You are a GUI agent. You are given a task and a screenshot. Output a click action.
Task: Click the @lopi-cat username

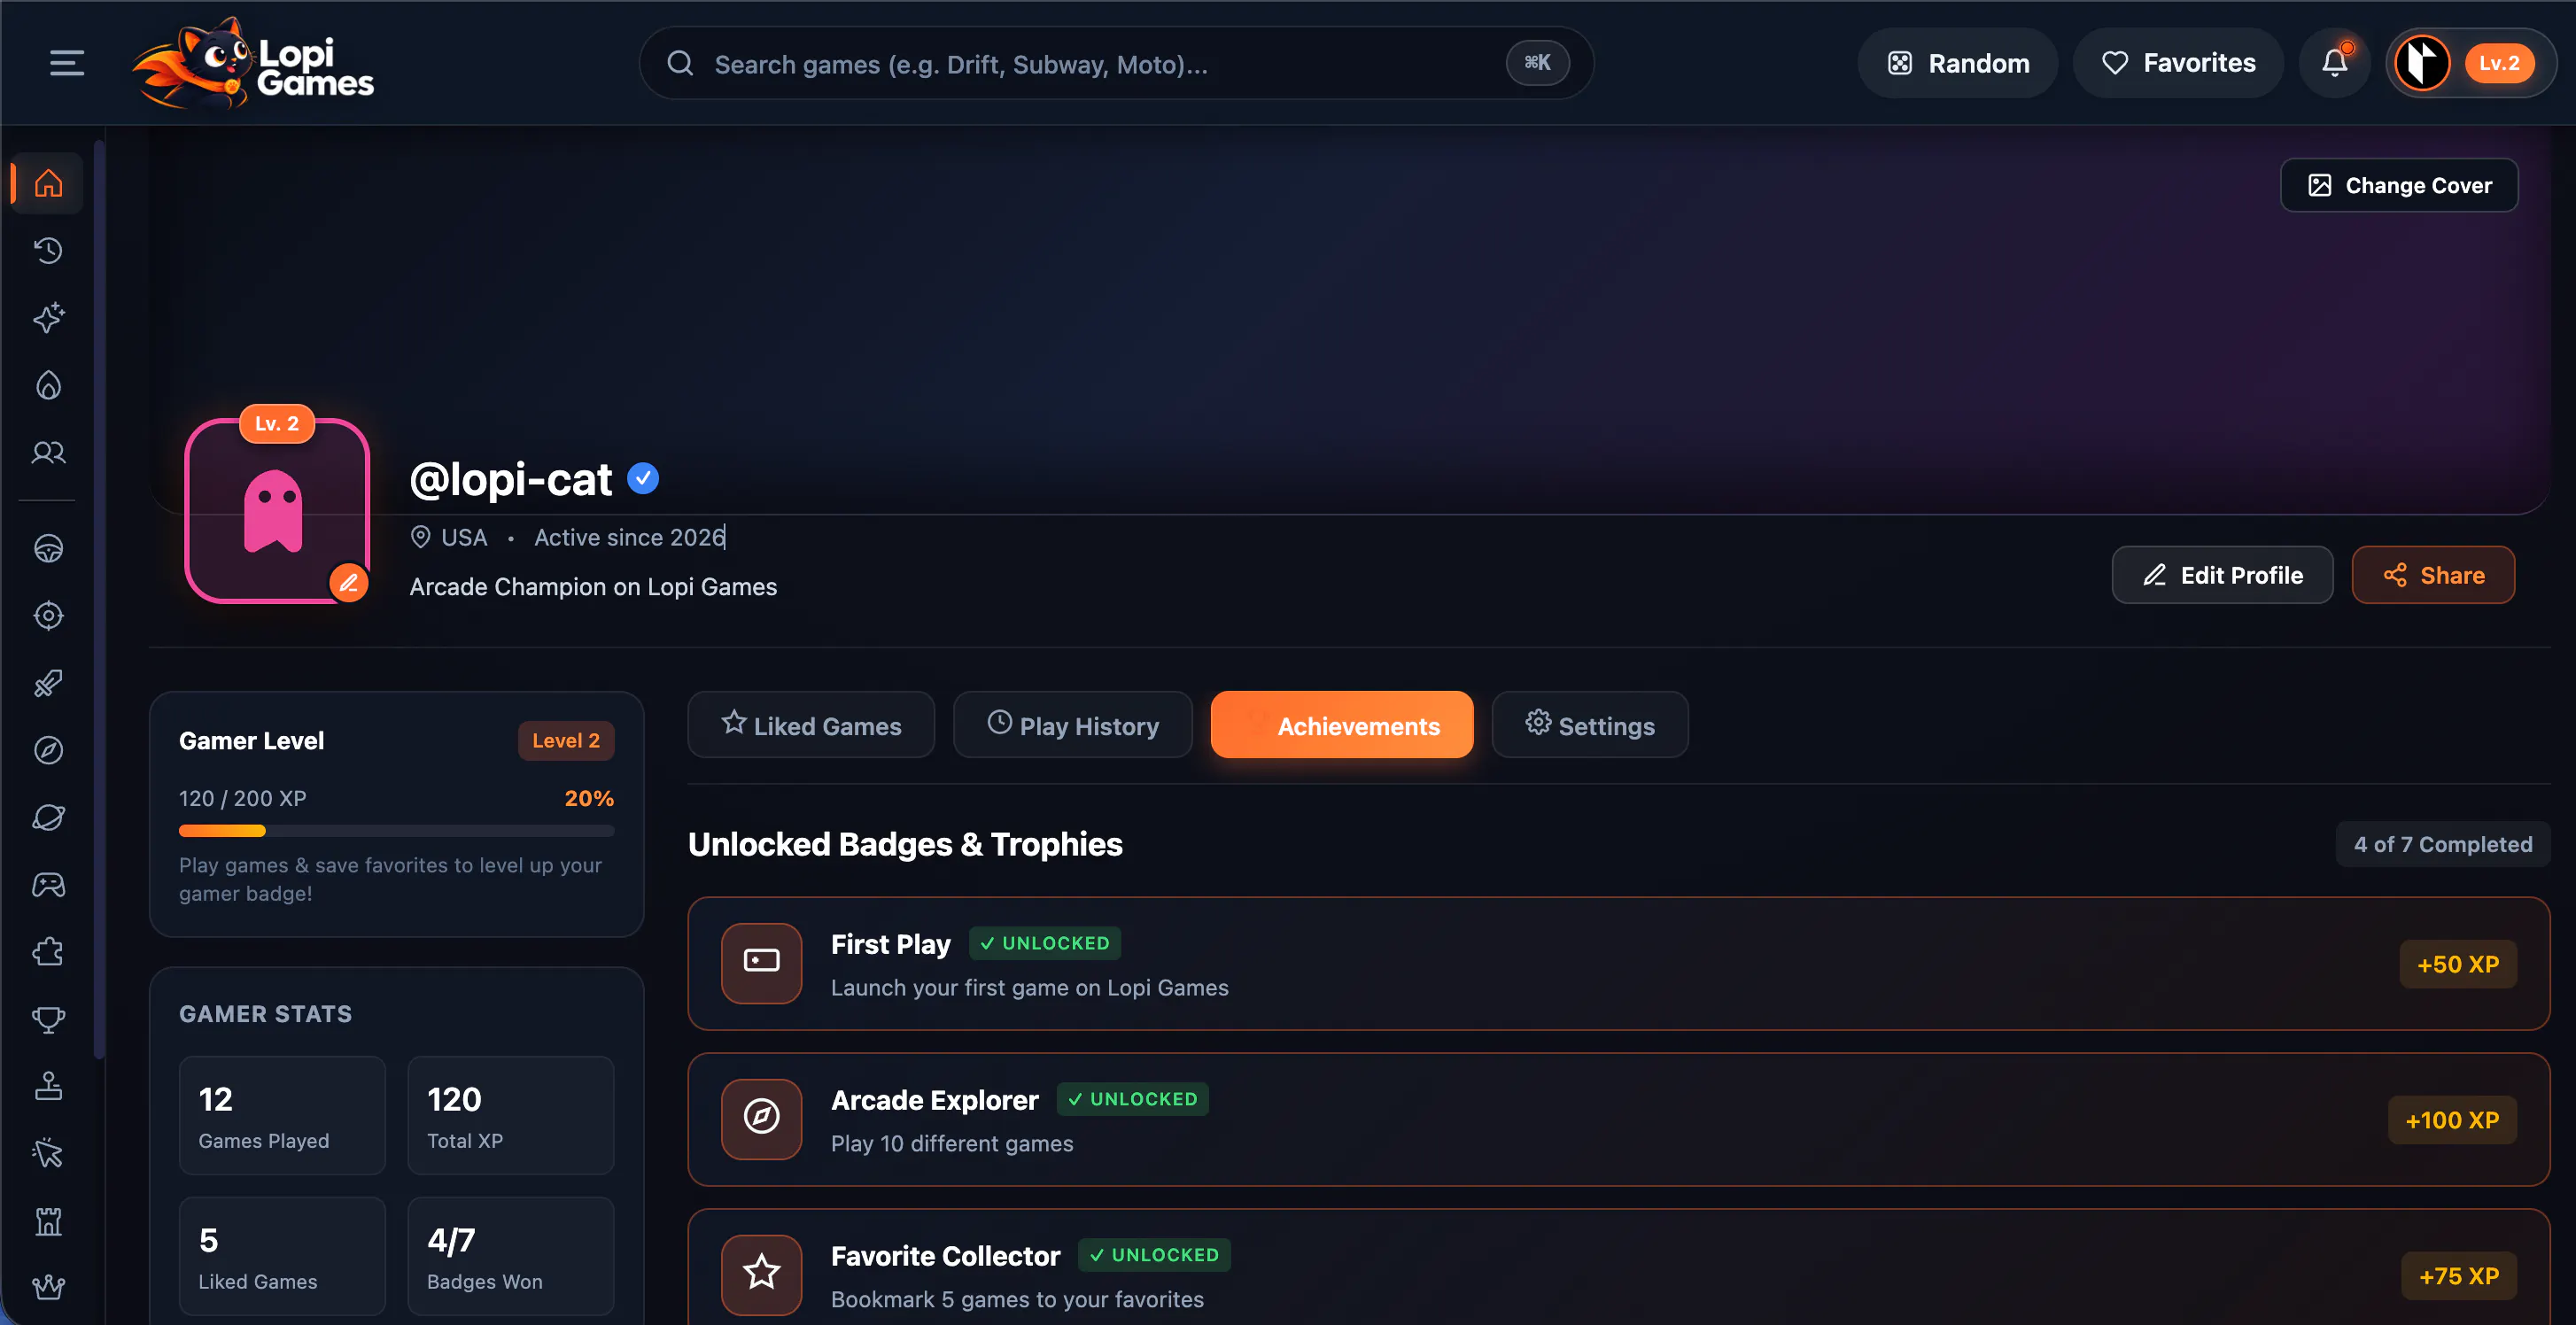pos(511,479)
